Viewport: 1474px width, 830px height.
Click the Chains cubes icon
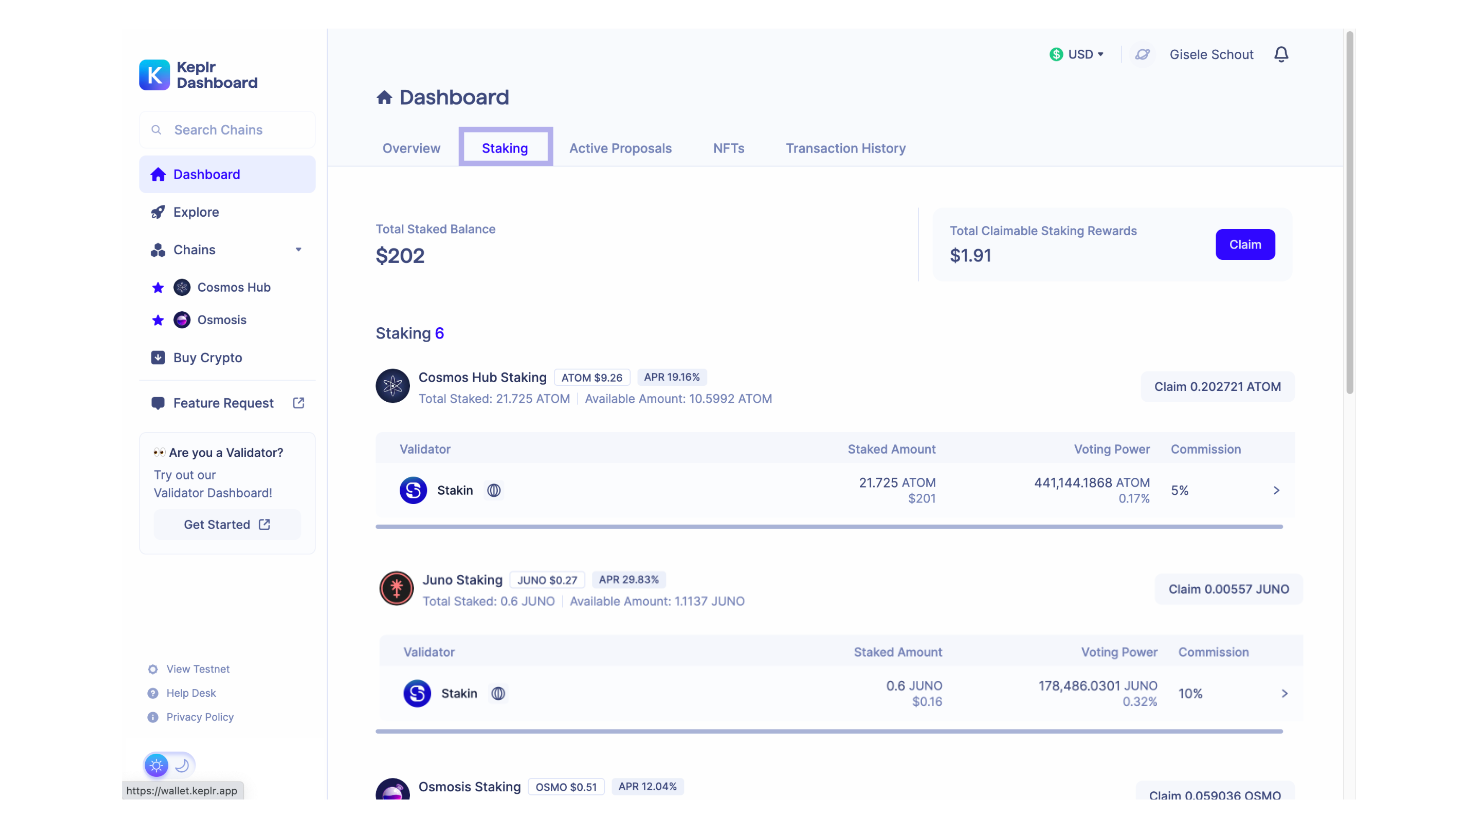(x=158, y=250)
